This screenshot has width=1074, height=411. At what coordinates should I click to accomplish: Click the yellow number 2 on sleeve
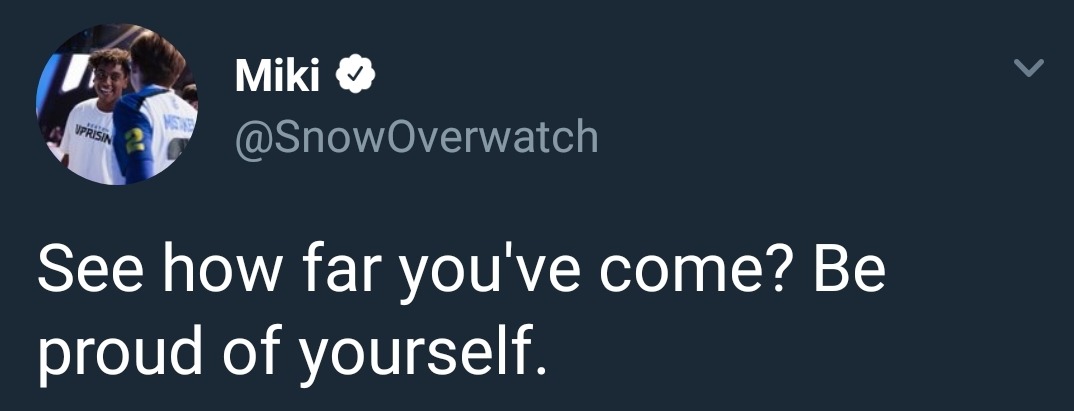135,140
